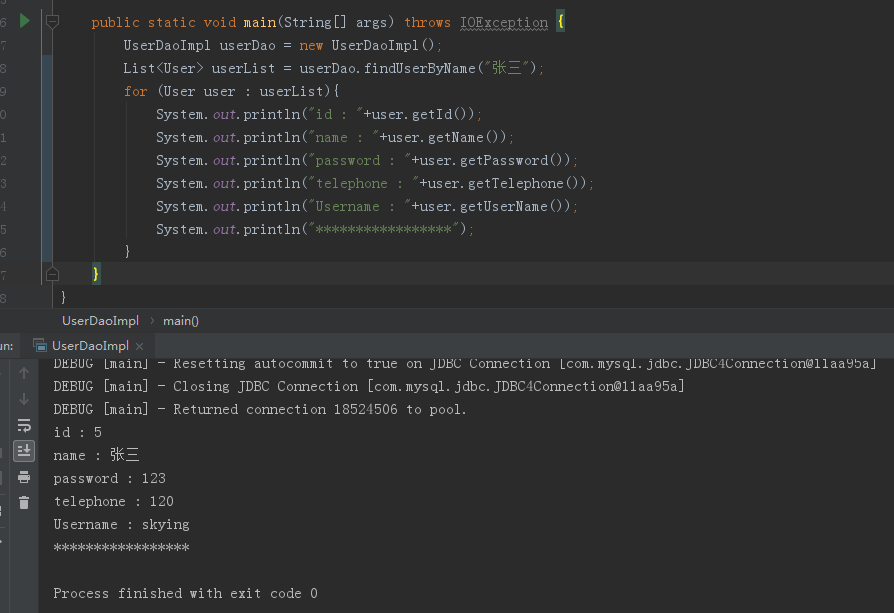Image resolution: width=894 pixels, height=613 pixels.
Task: Click the Up the Stack Trace arrow
Action: point(24,373)
